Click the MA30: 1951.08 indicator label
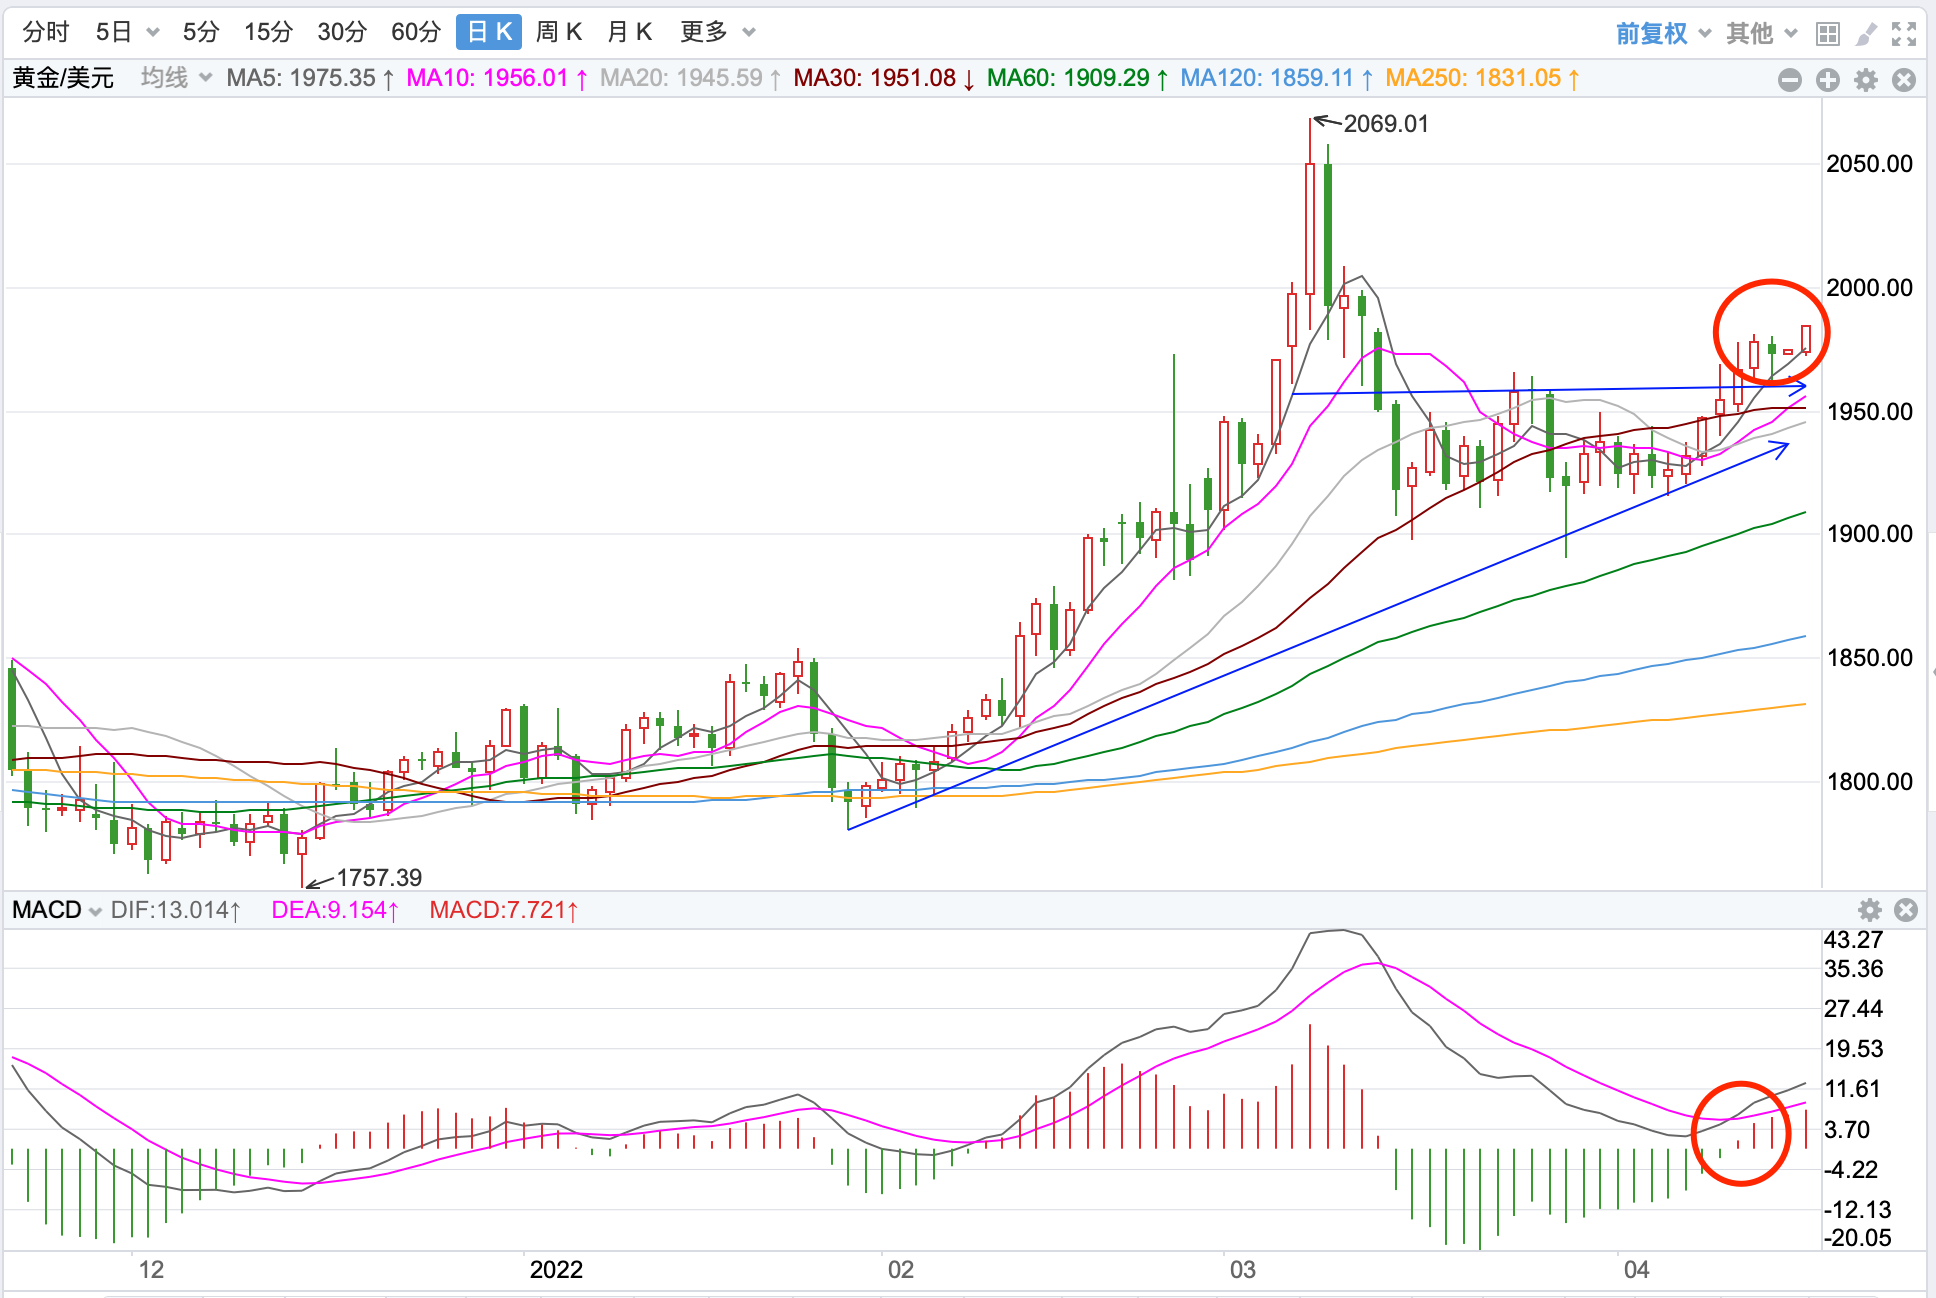 (x=884, y=78)
